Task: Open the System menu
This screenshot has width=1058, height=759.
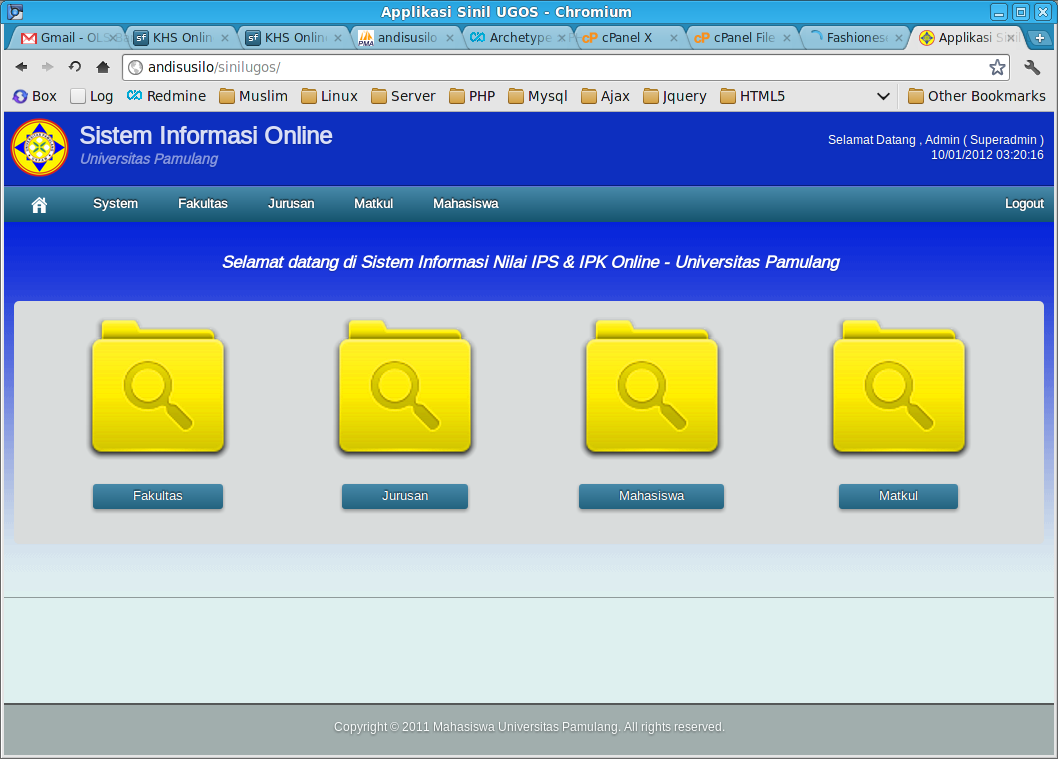Action: [114, 203]
